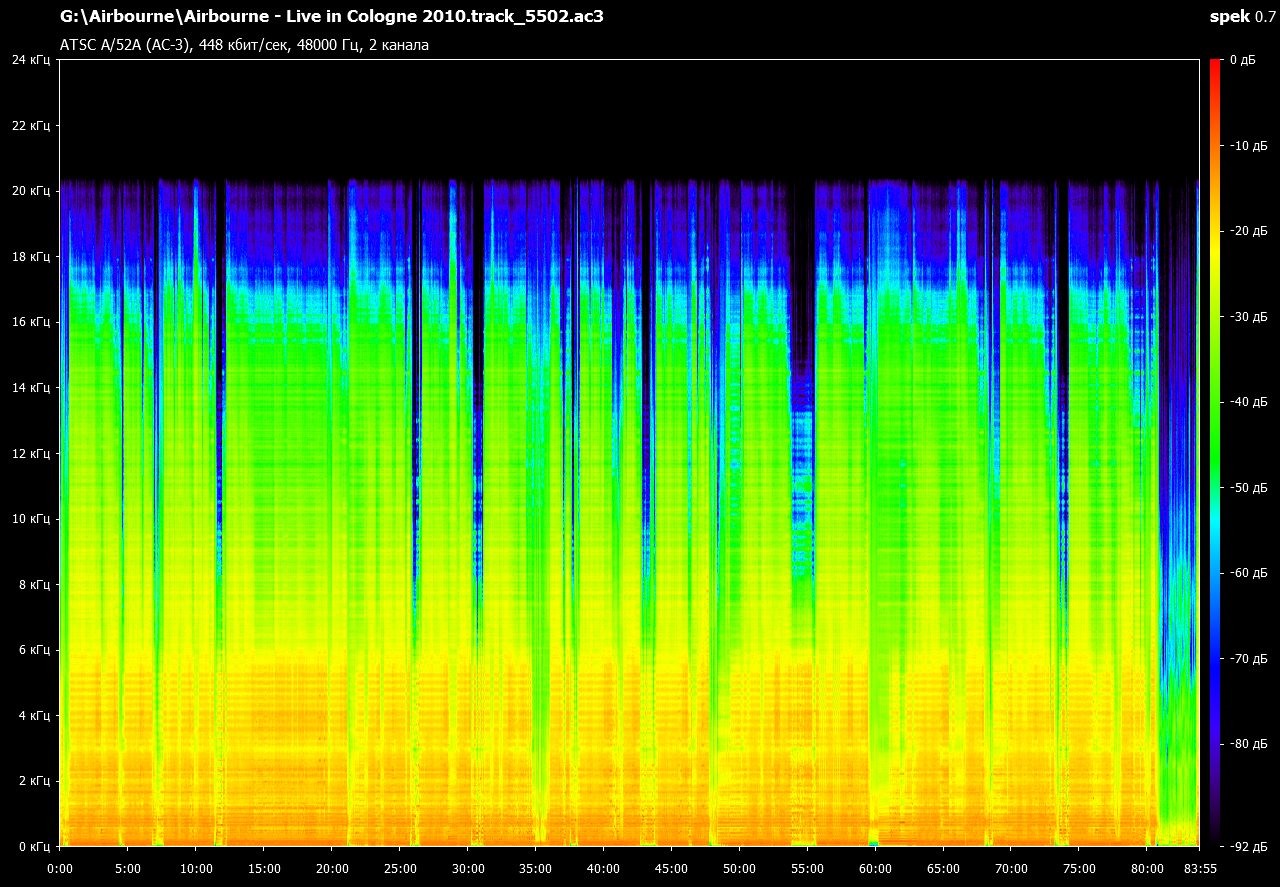Click the 55:00 time axis label
Viewport: 1280px width, 887px height.
click(x=807, y=868)
